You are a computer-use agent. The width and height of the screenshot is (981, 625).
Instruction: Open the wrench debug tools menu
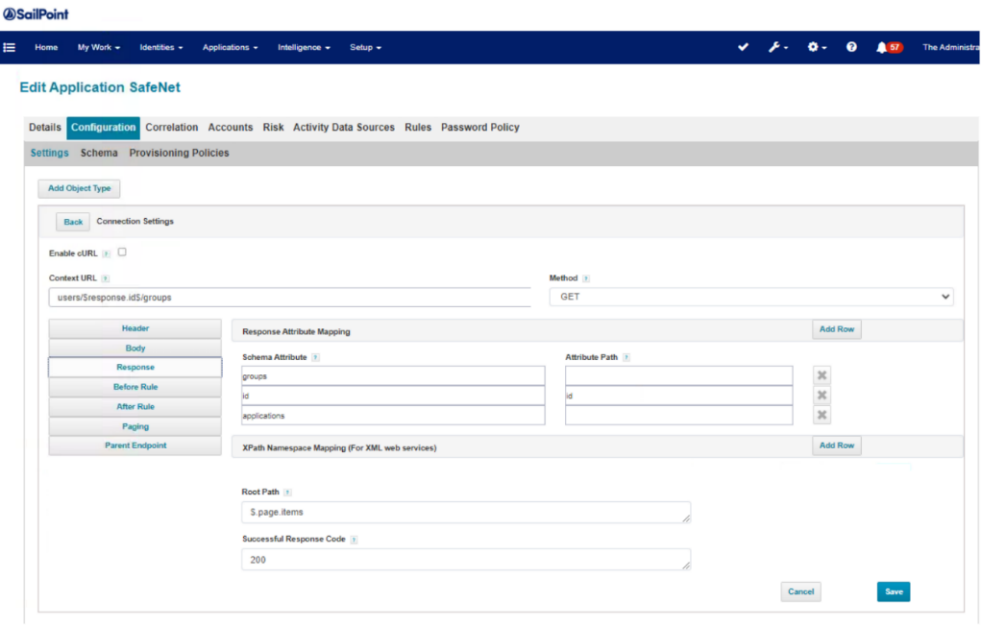point(778,47)
